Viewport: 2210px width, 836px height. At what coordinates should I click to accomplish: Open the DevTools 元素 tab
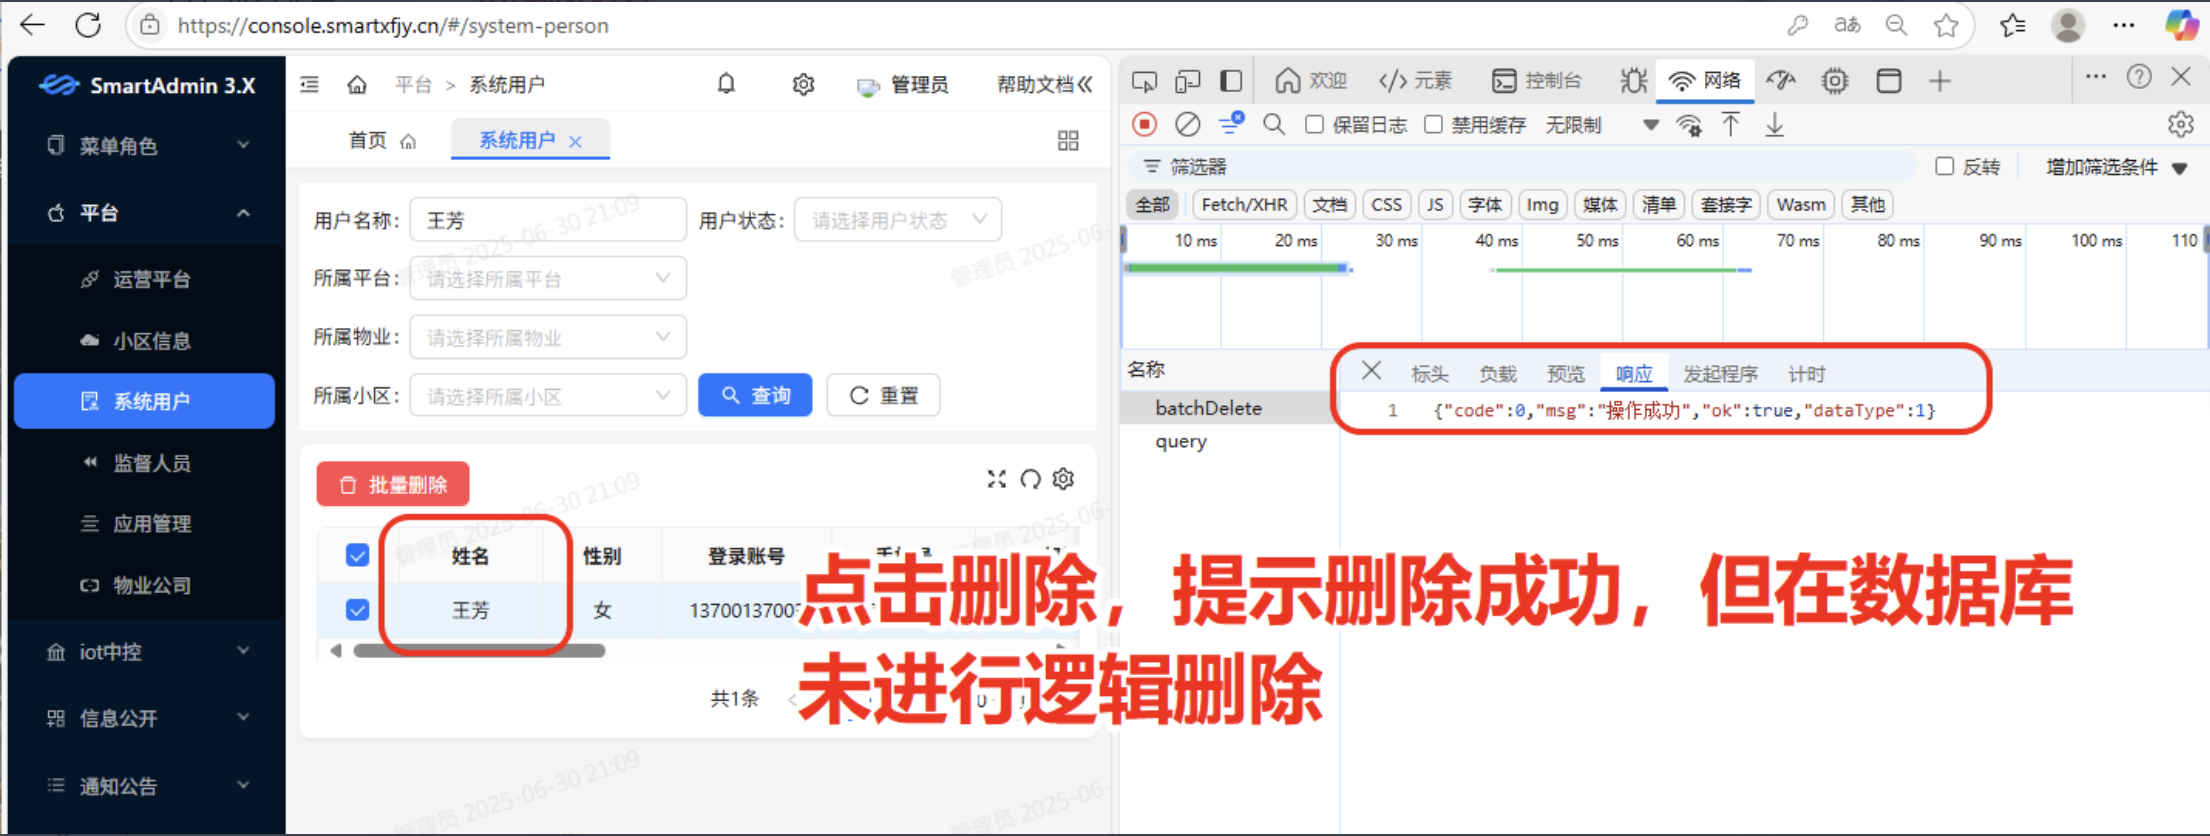click(1415, 81)
